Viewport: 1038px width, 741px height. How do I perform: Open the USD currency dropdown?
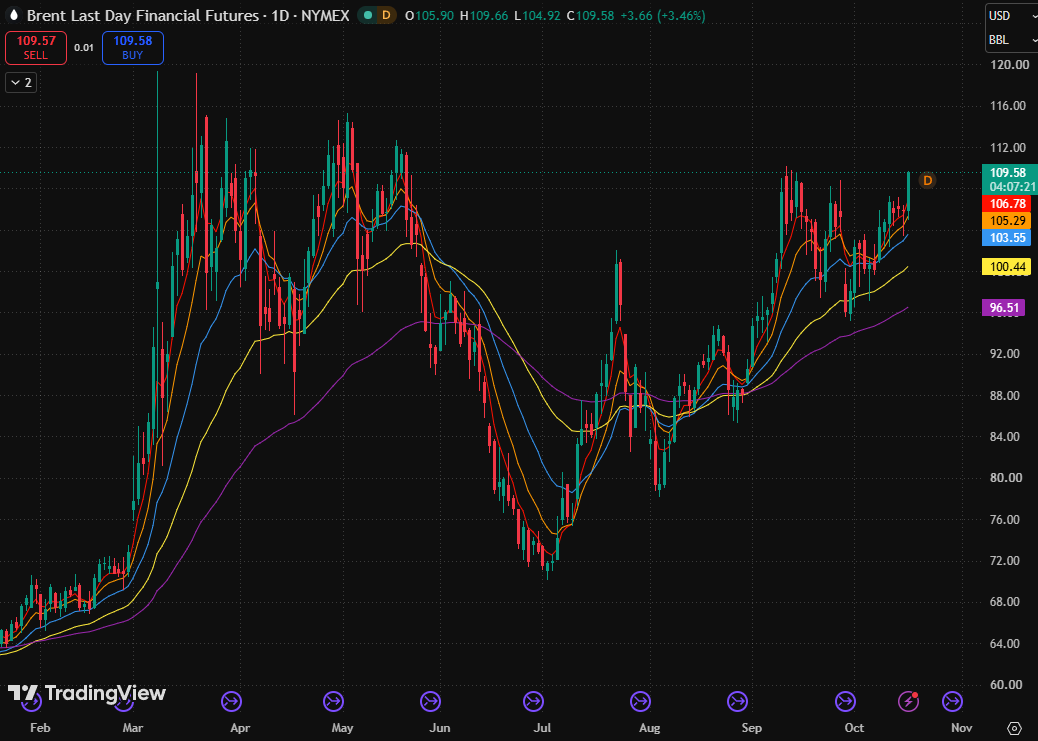point(1012,16)
